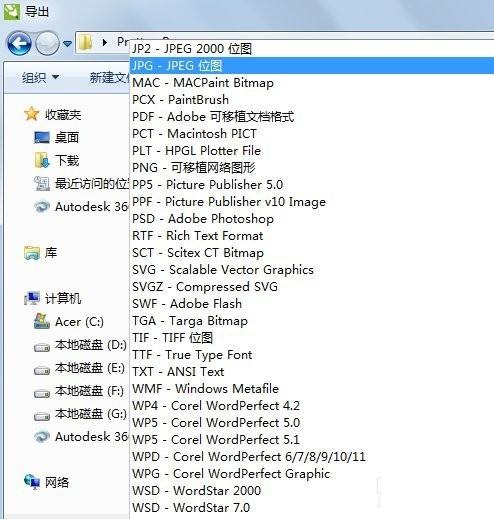The height and width of the screenshot is (519, 494).
Task: Click the 新建文件夹 button
Action: (x=109, y=77)
